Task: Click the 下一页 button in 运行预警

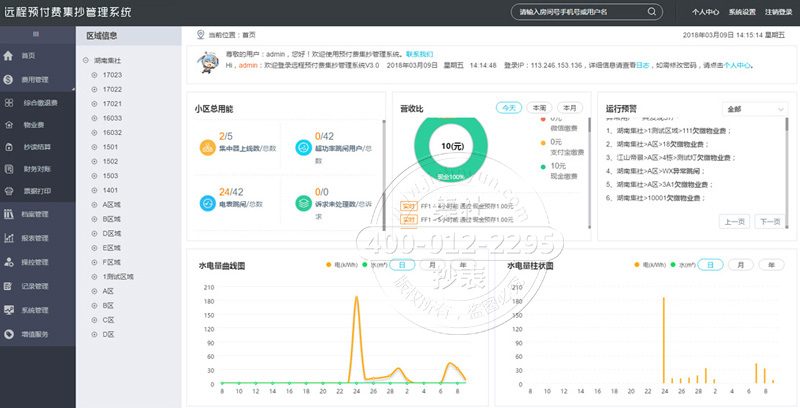Action: point(769,221)
